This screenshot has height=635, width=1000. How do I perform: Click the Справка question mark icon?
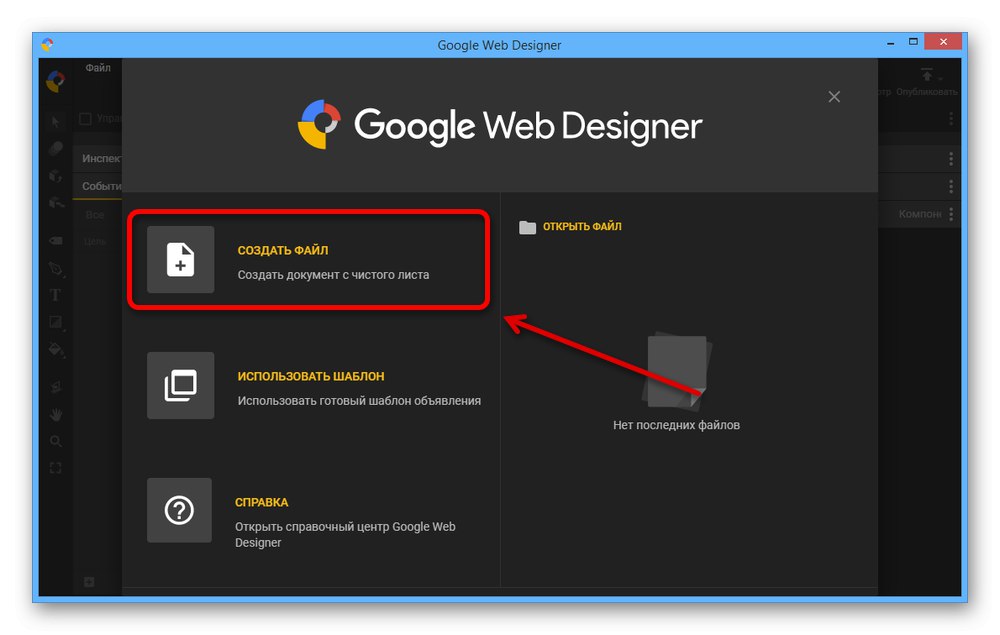click(179, 510)
